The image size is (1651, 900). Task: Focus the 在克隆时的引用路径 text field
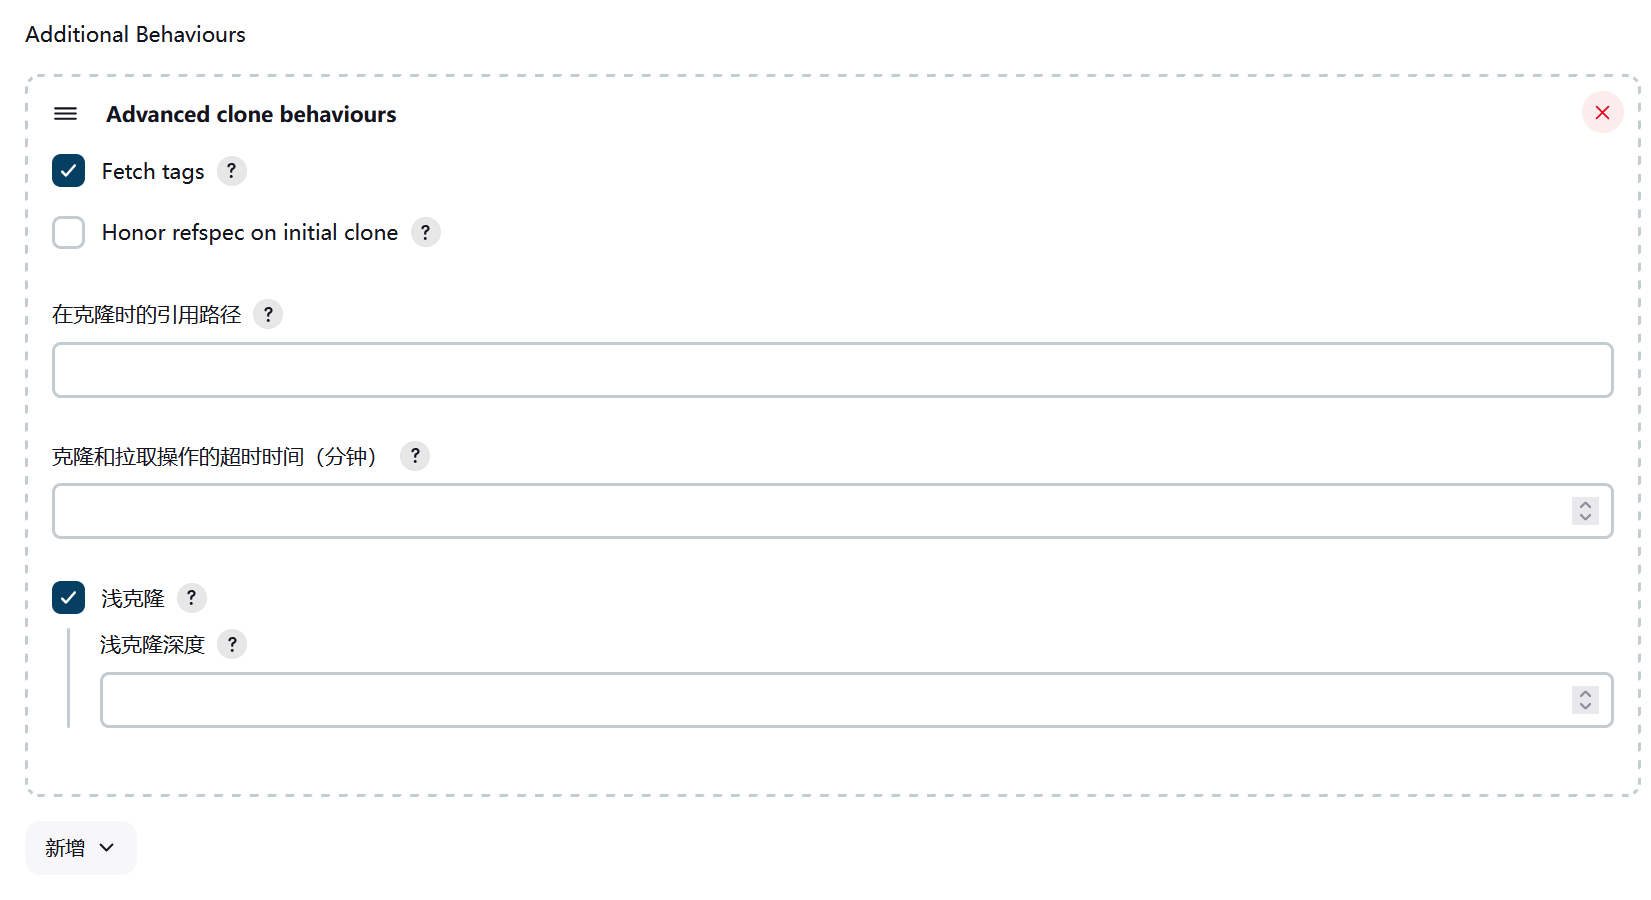point(832,370)
